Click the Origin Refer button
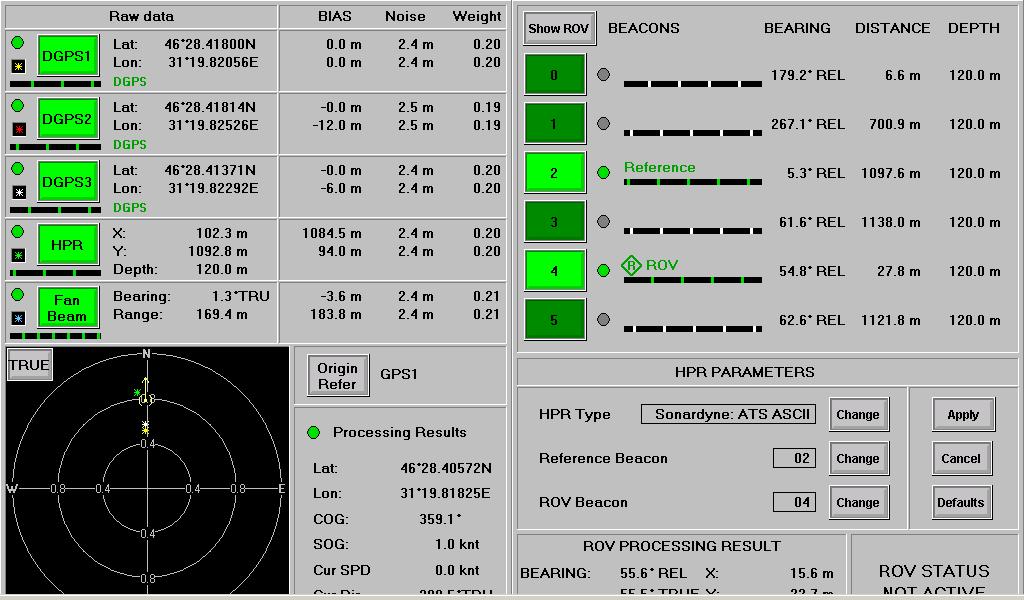This screenshot has height=600, width=1024. pyautogui.click(x=337, y=376)
